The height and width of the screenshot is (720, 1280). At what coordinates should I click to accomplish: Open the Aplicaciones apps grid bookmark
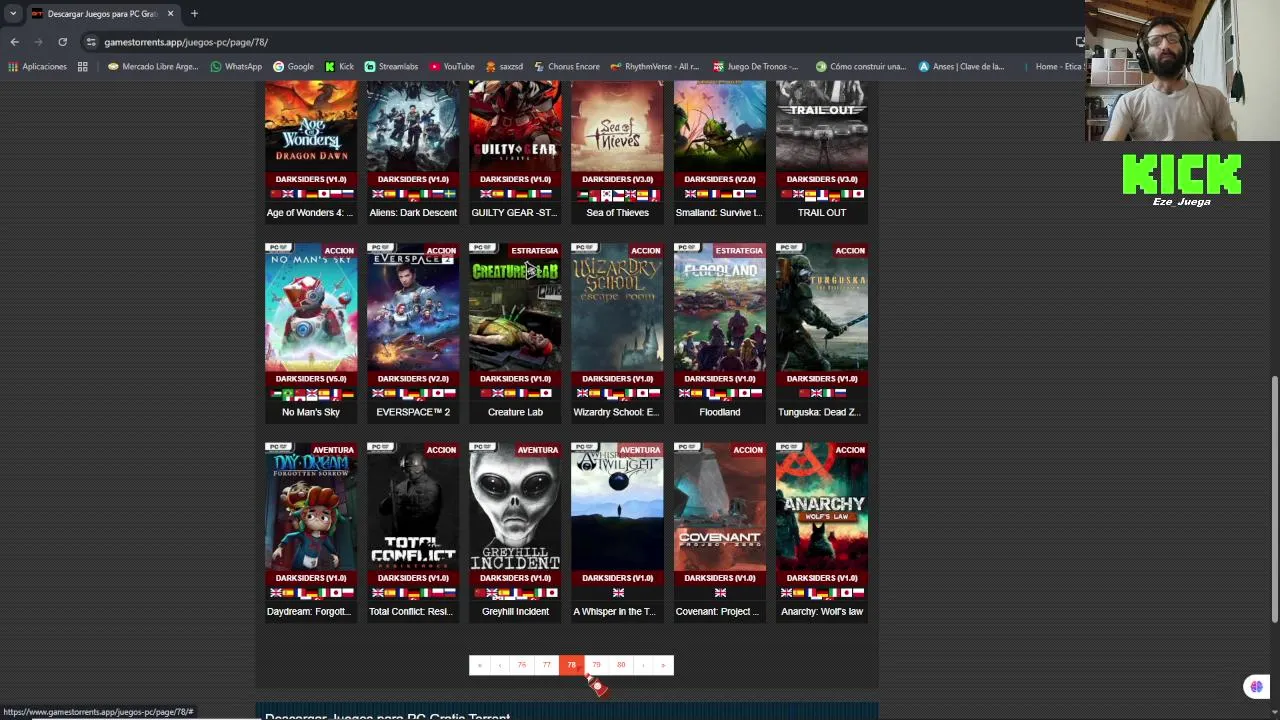tap(38, 67)
